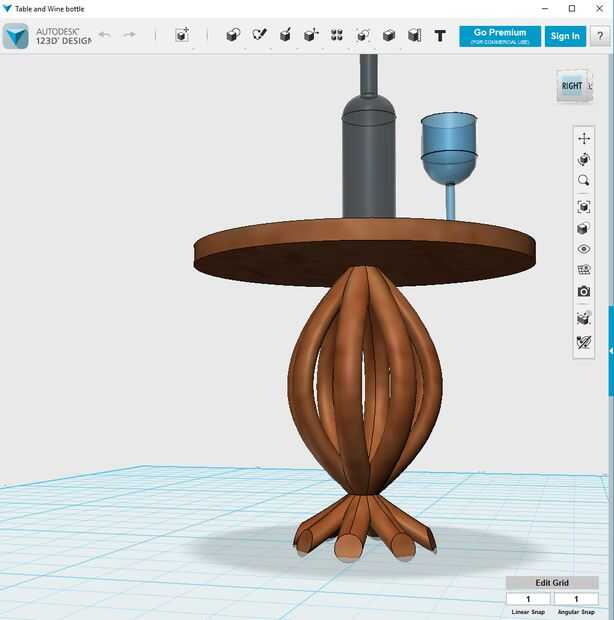Toggle the show/hide eye icon
The height and width of the screenshot is (620, 614).
[x=584, y=249]
